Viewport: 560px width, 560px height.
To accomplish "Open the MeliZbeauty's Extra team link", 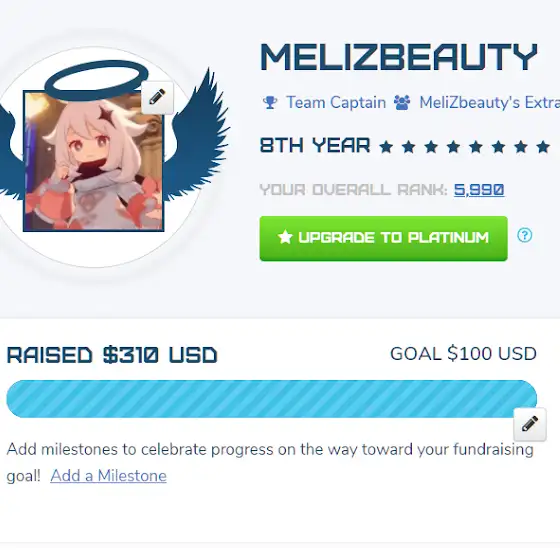I will (490, 102).
